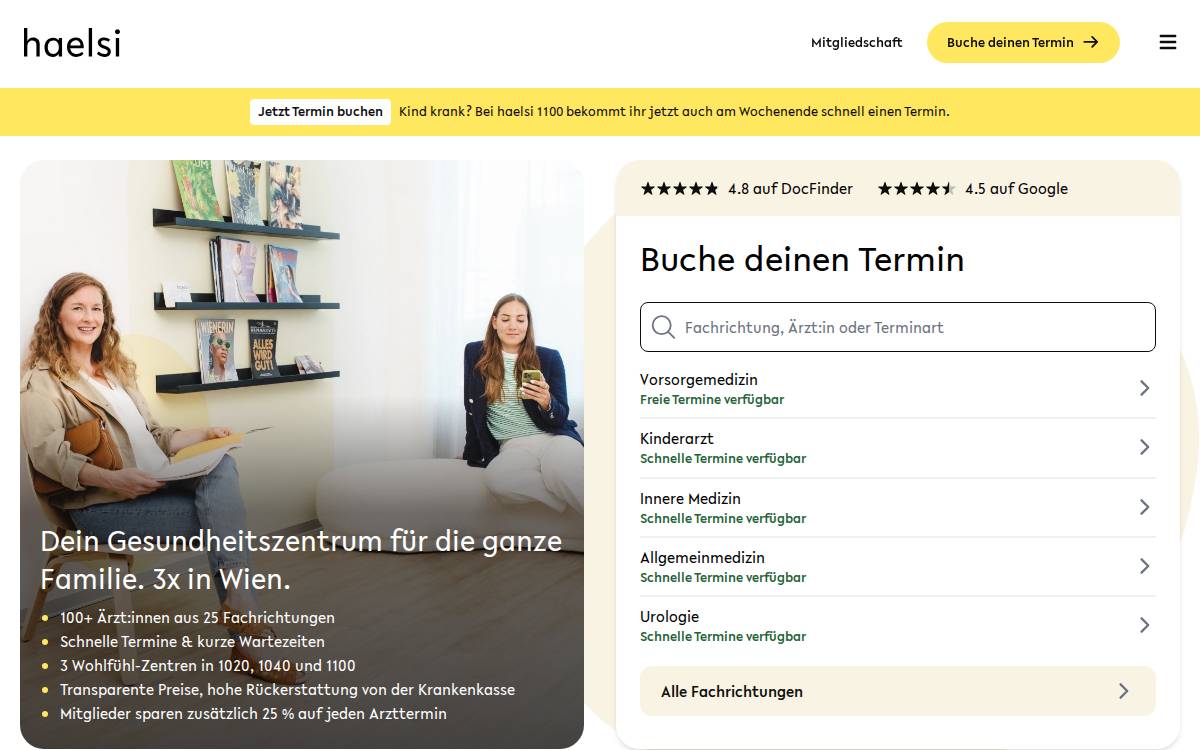Click the search magnifier icon
Screen dimensions: 1200x750
coord(662,327)
